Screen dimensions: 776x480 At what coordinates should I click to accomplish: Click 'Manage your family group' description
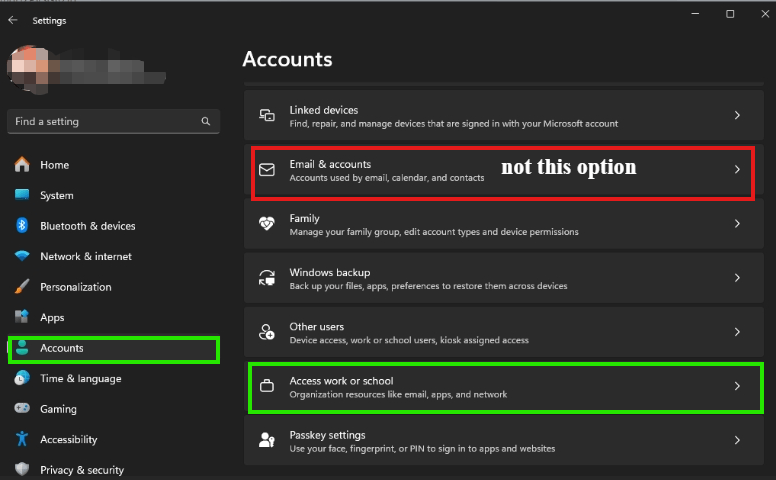coord(434,232)
